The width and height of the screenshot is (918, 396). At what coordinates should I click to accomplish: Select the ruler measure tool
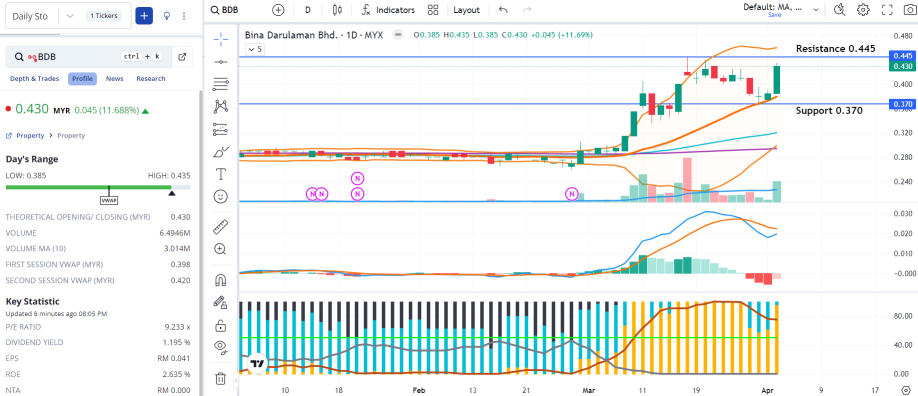point(221,226)
